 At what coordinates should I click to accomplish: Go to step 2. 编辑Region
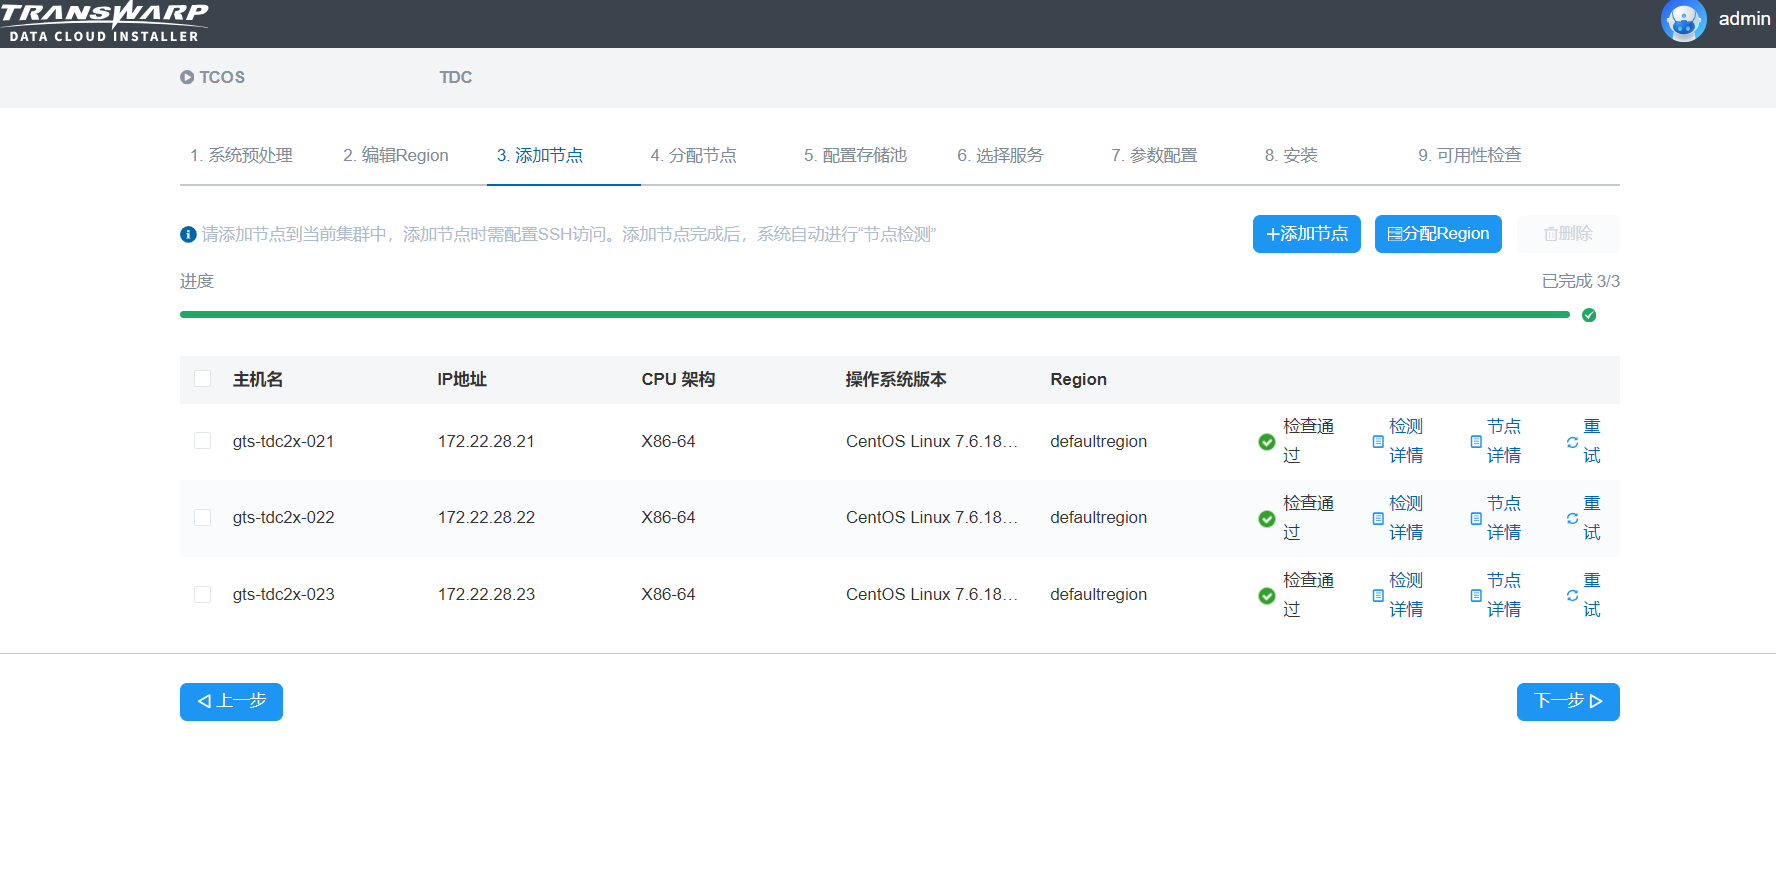(396, 155)
